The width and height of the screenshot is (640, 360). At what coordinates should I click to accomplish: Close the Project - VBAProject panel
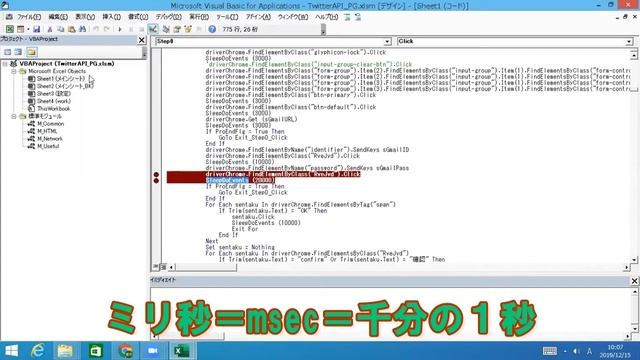click(x=142, y=40)
